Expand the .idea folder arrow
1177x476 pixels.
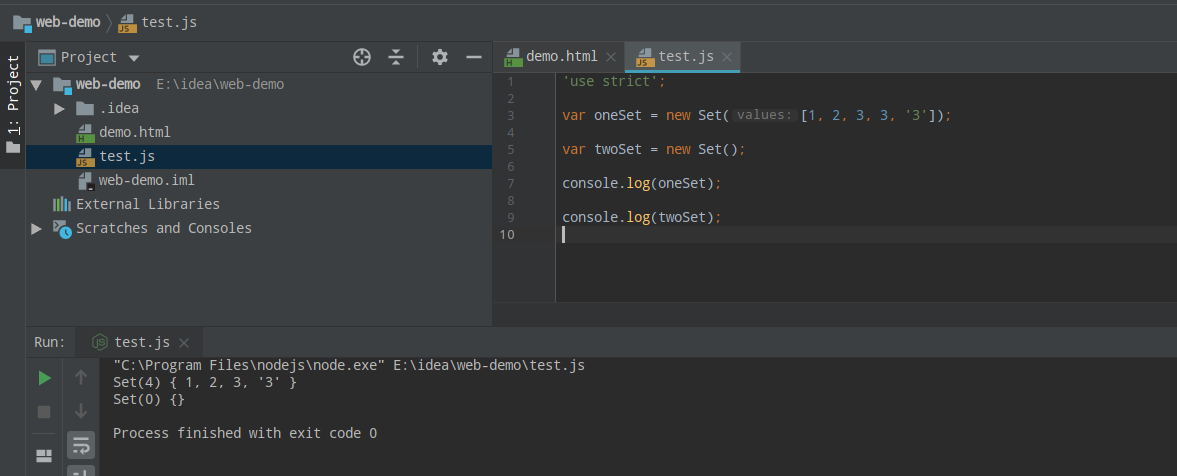[60, 109]
